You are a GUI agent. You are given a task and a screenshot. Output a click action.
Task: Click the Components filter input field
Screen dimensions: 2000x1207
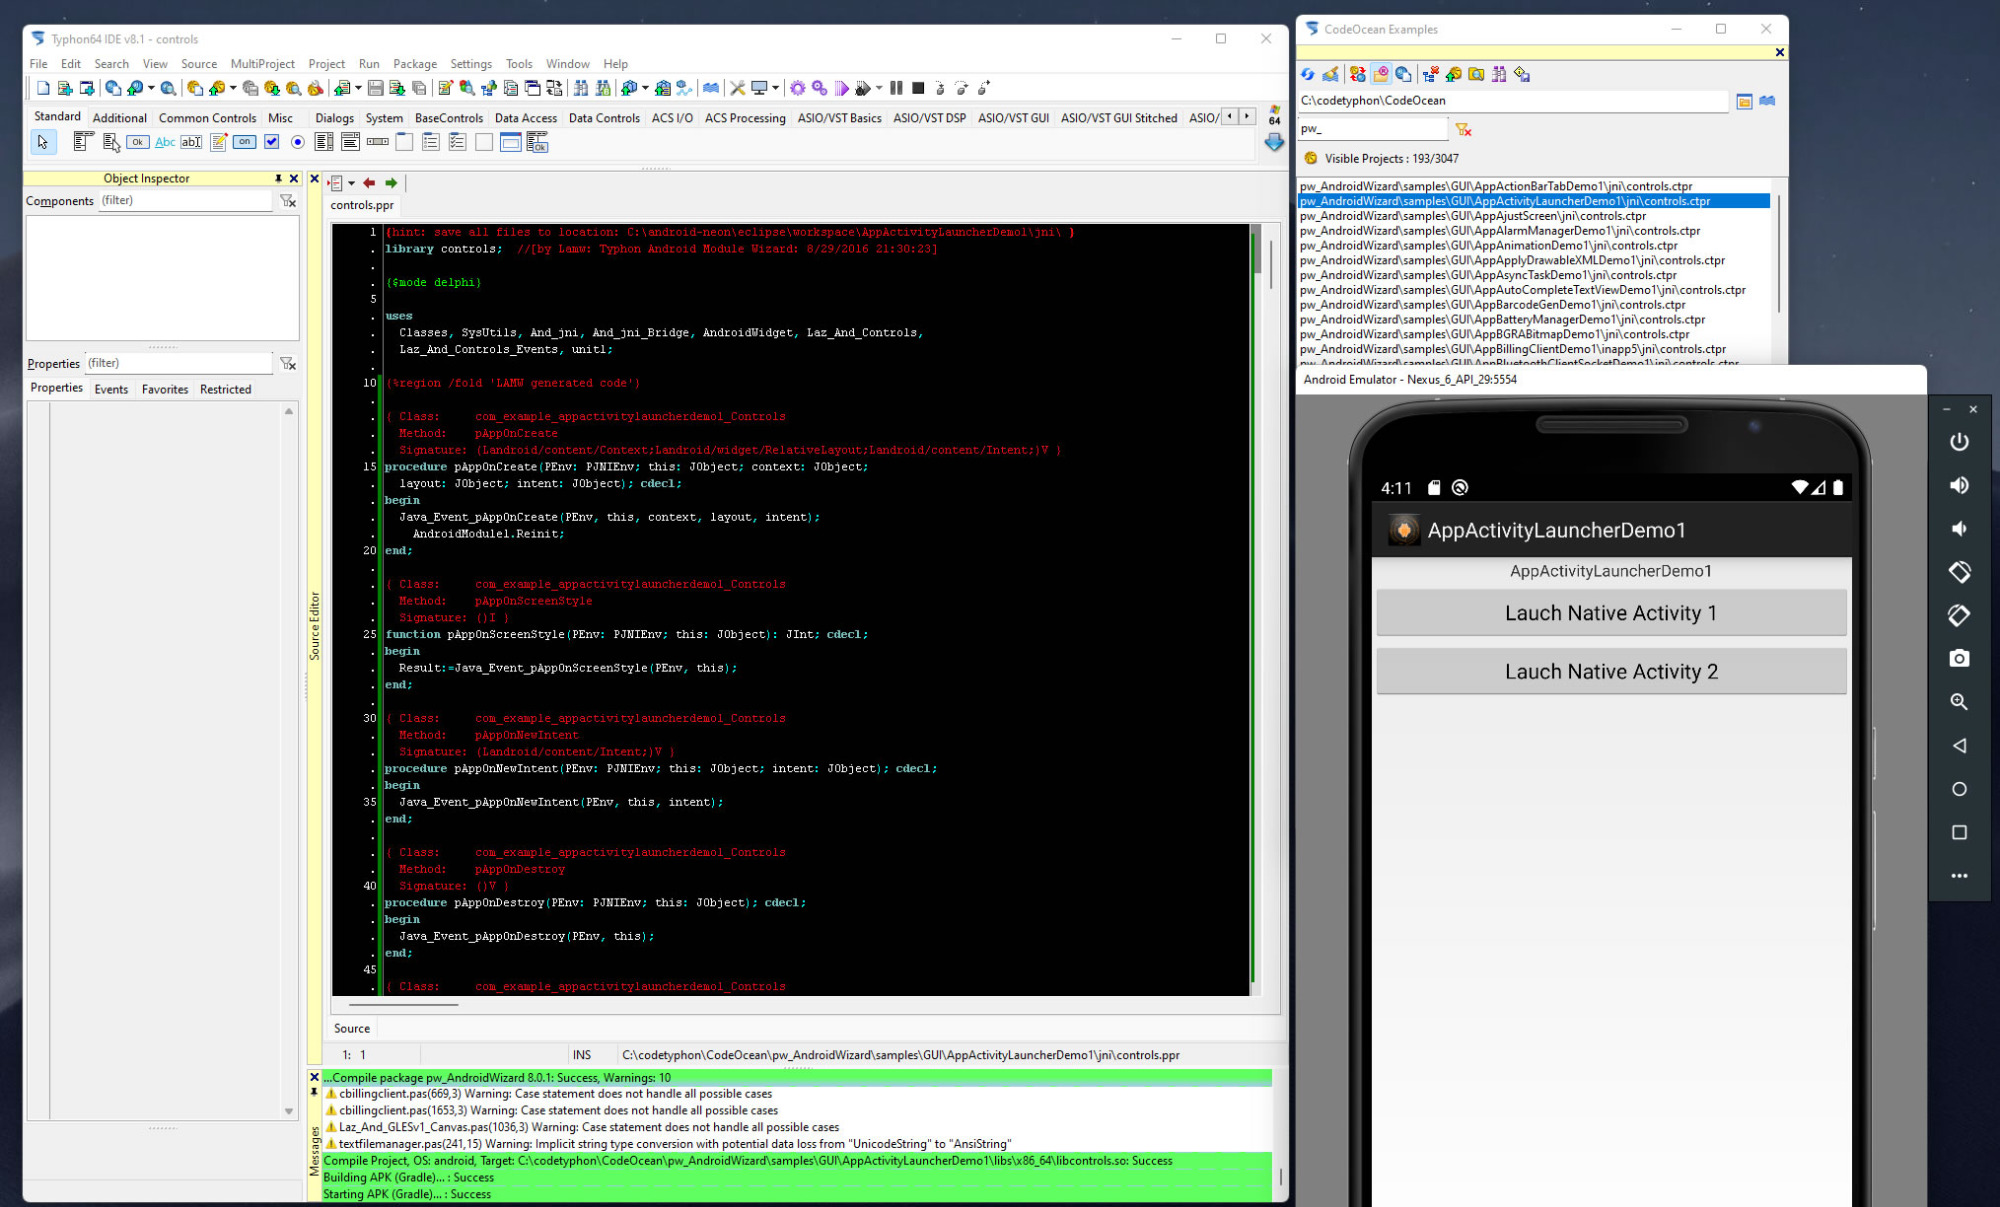click(x=185, y=201)
